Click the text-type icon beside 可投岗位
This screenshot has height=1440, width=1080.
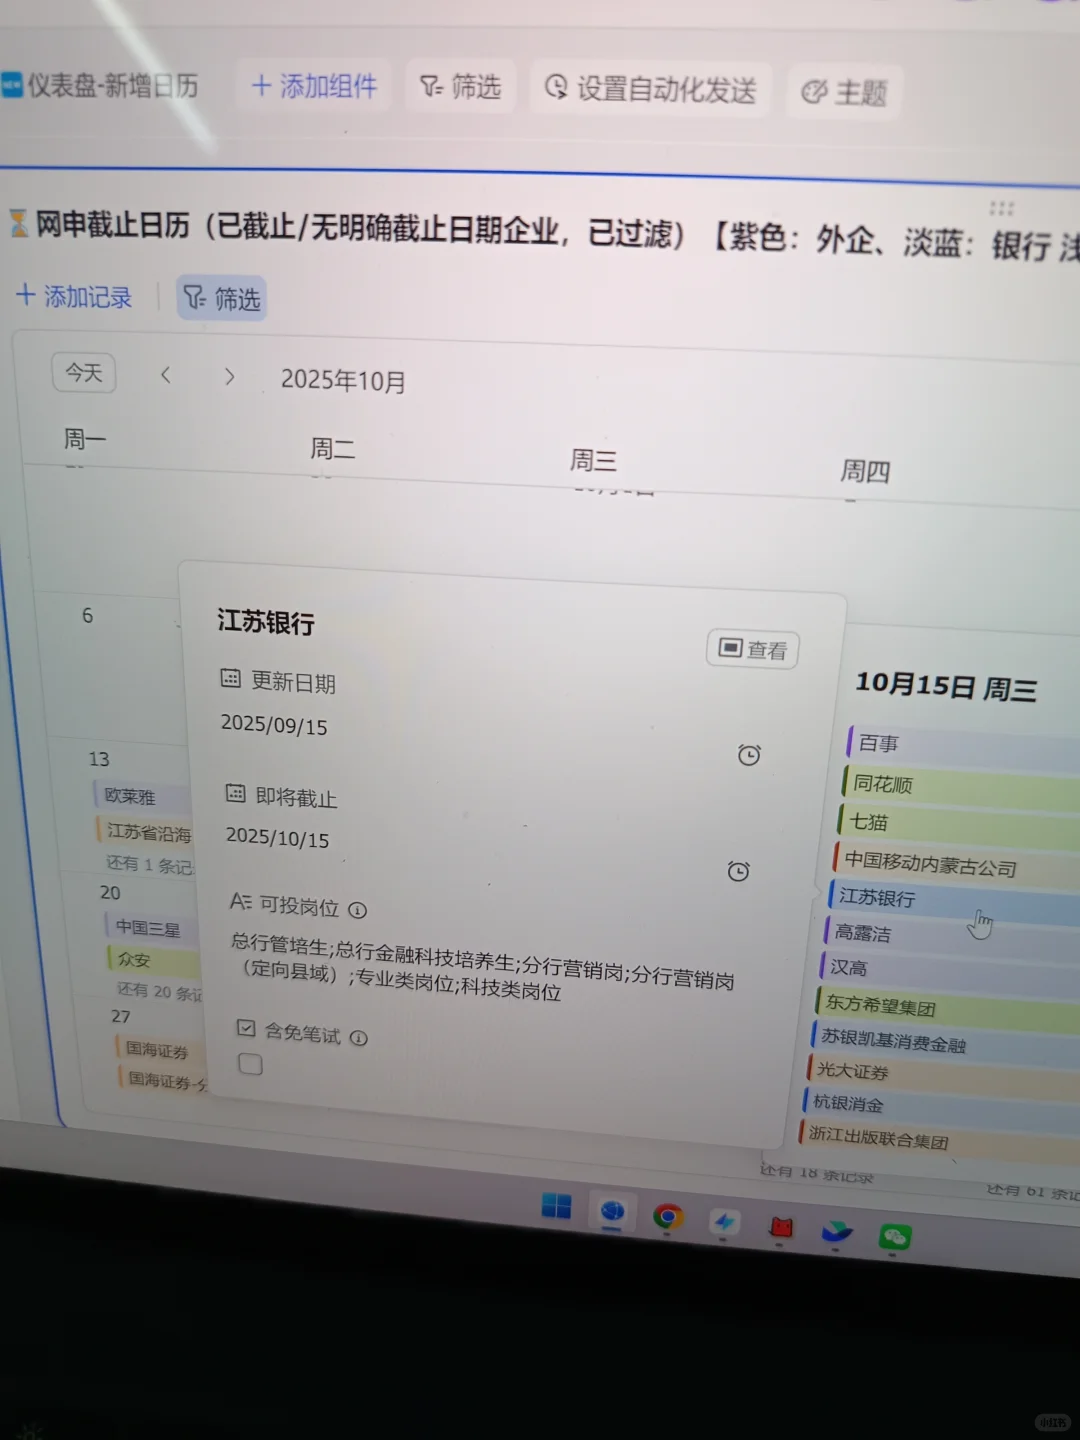click(241, 902)
